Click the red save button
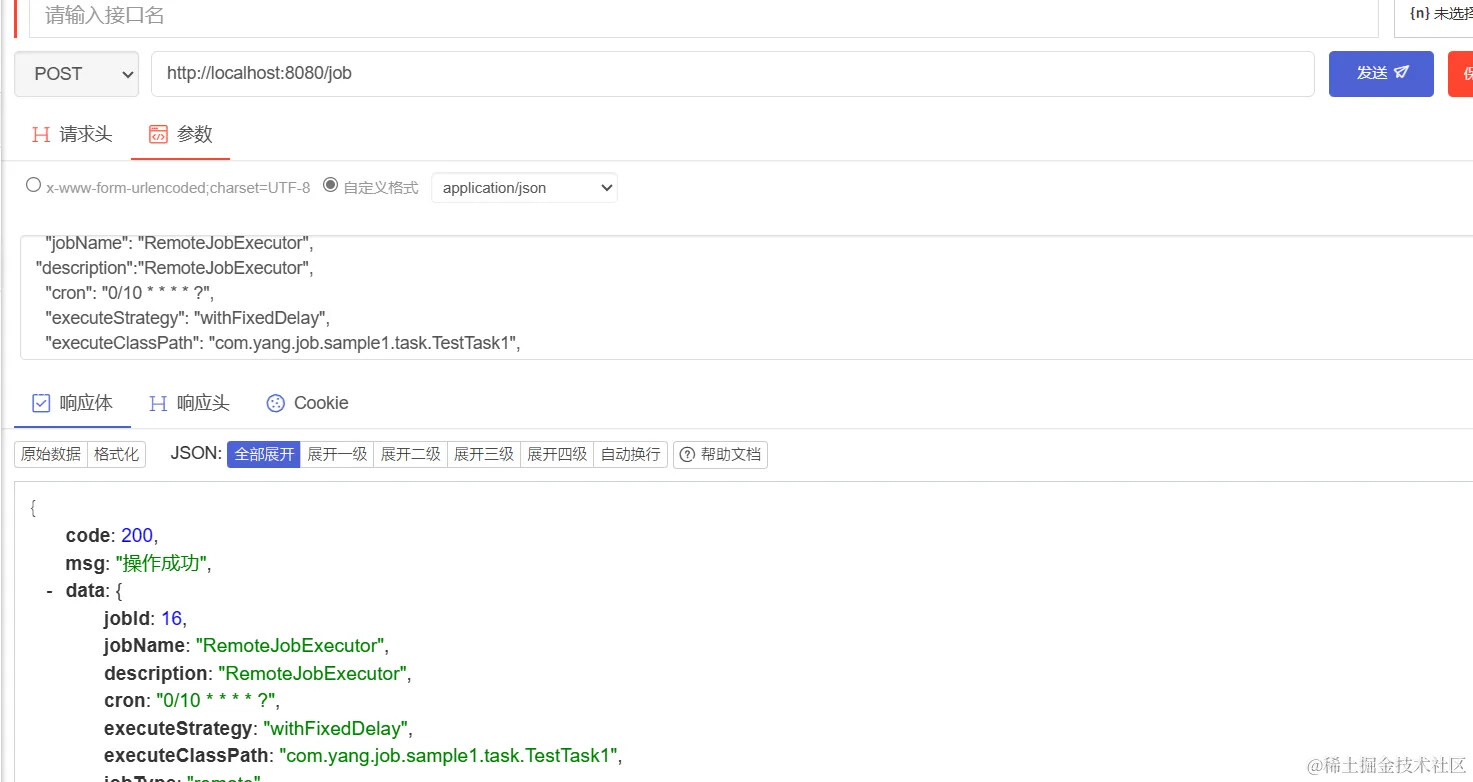 click(1460, 74)
